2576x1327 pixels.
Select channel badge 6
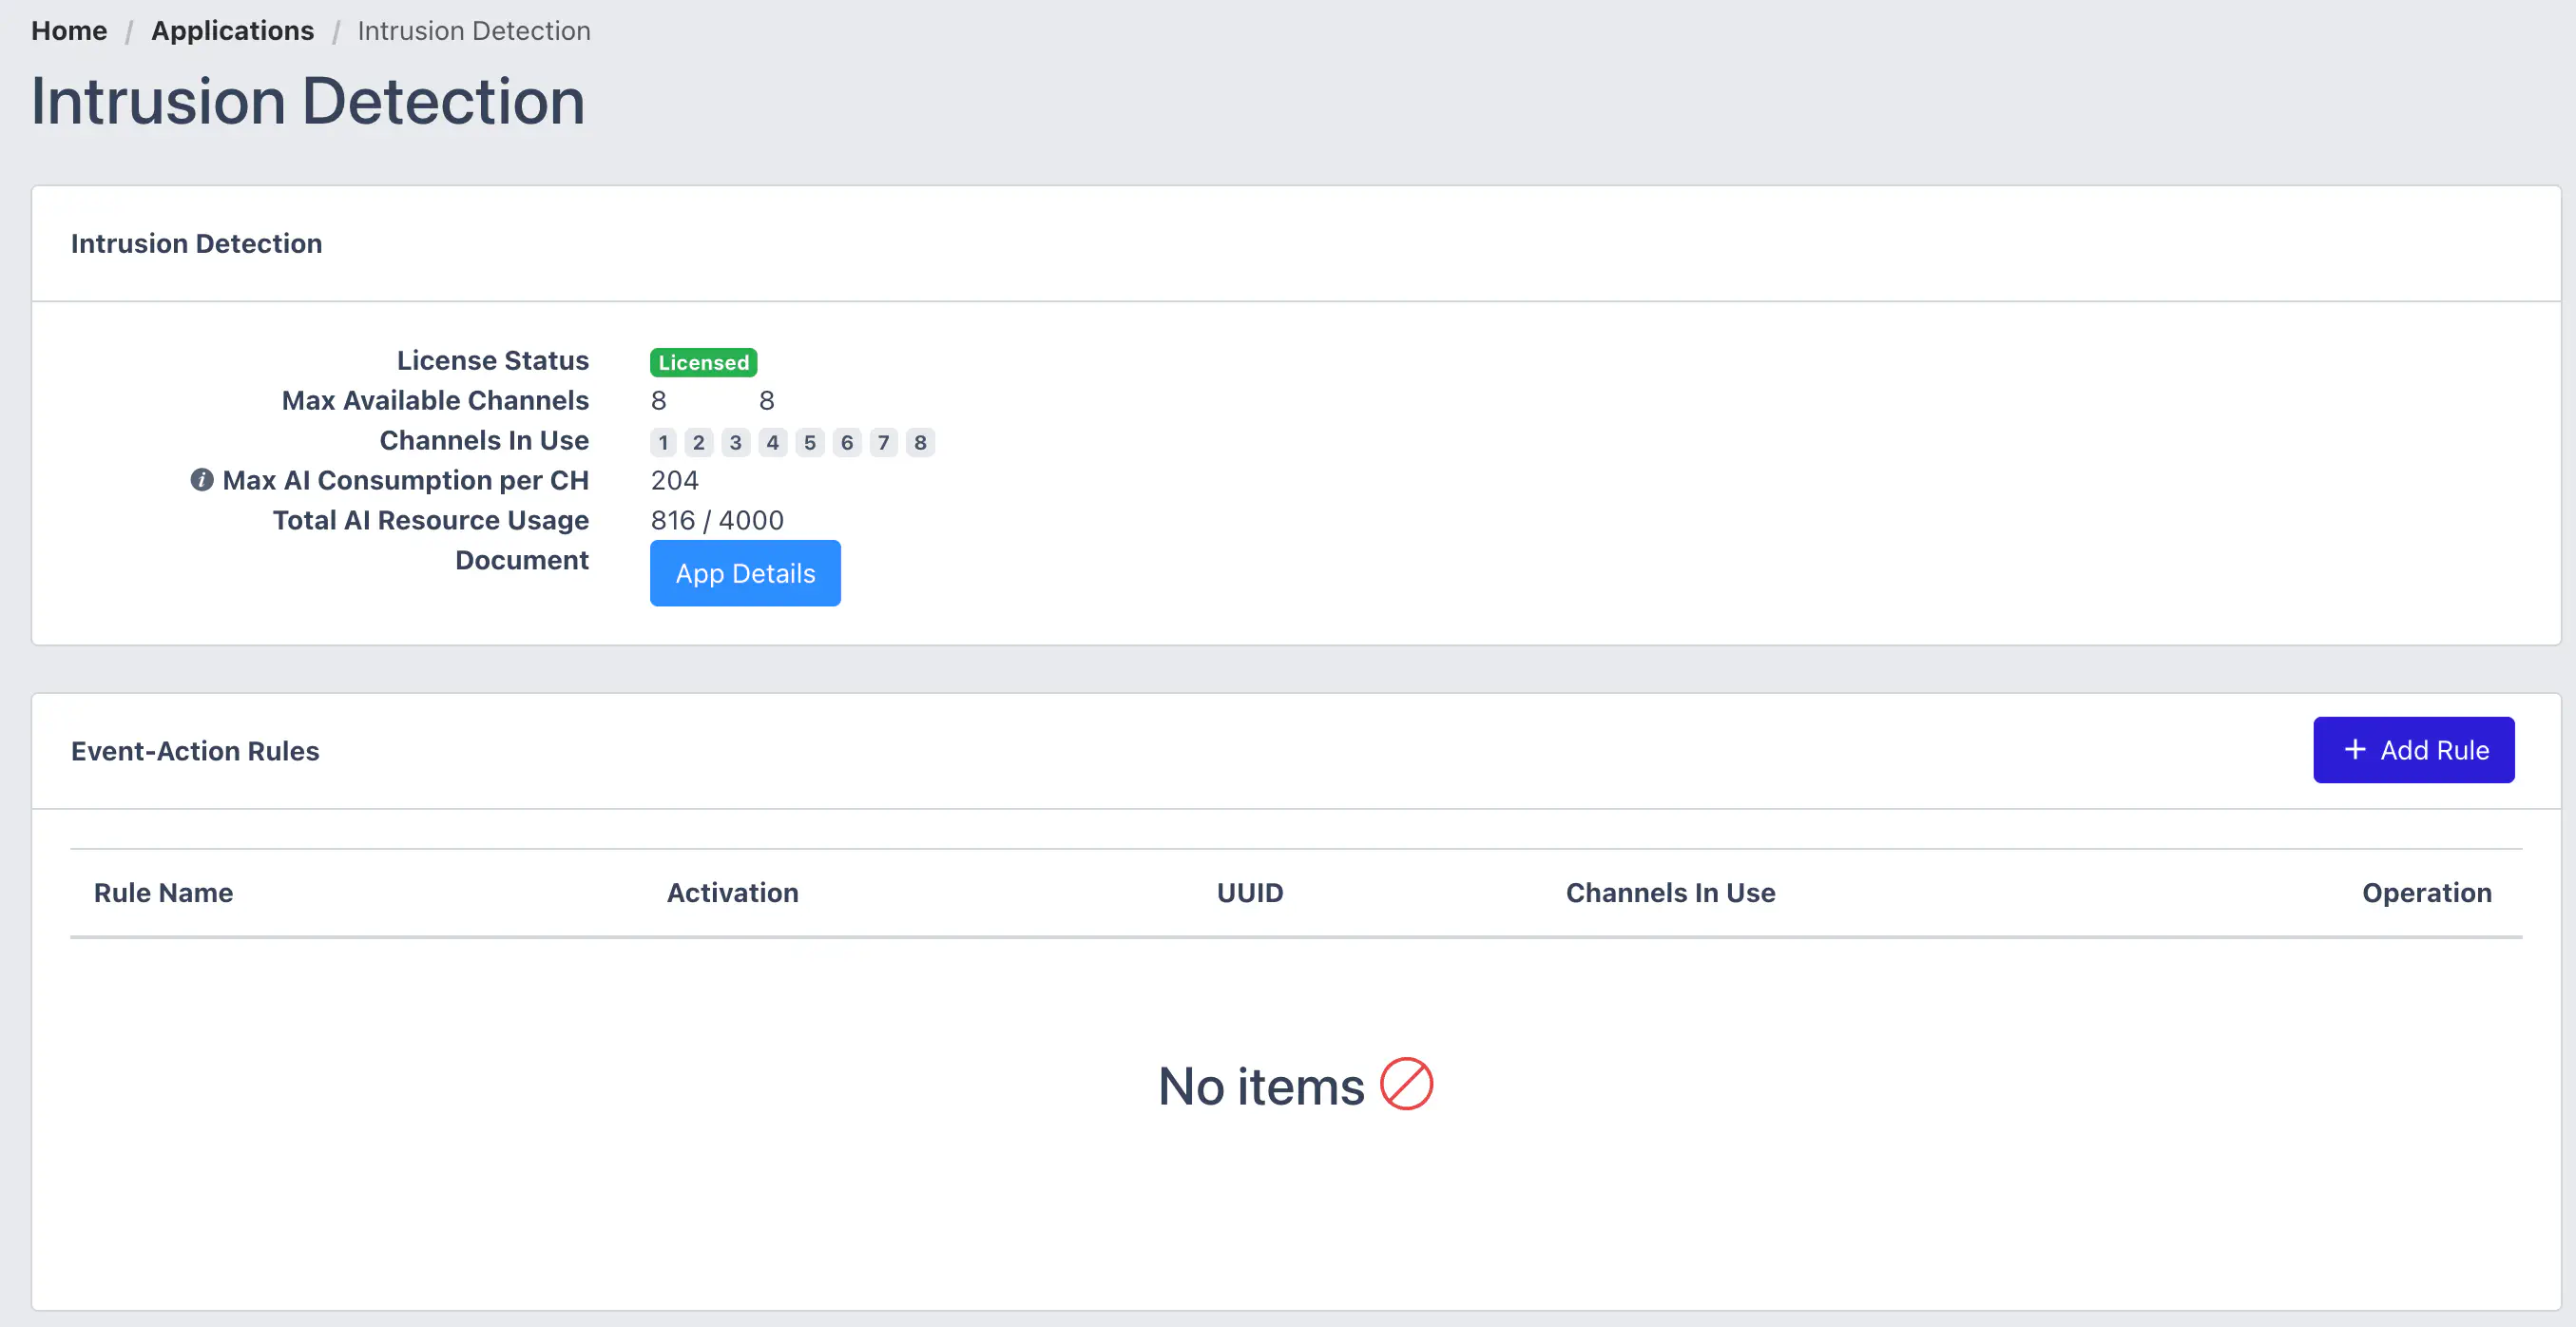click(847, 442)
